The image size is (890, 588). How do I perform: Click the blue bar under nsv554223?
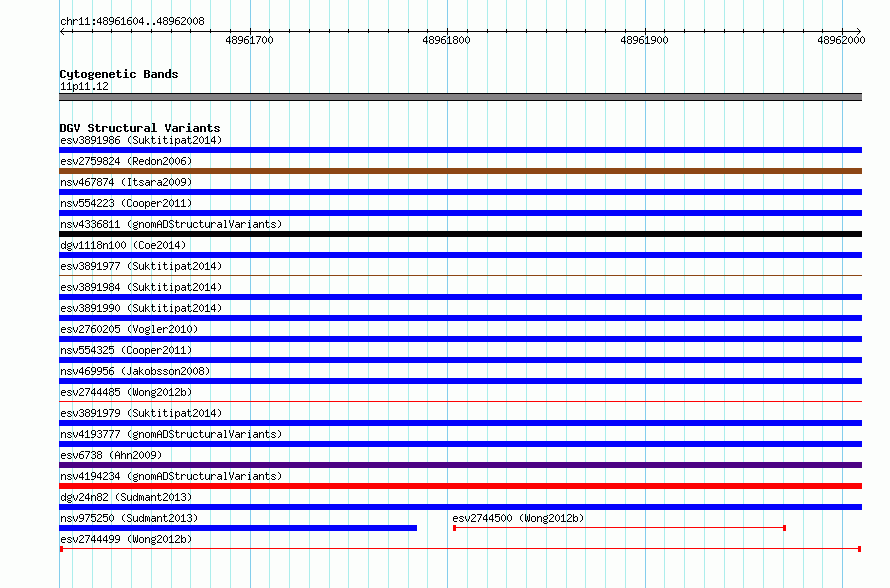click(460, 213)
